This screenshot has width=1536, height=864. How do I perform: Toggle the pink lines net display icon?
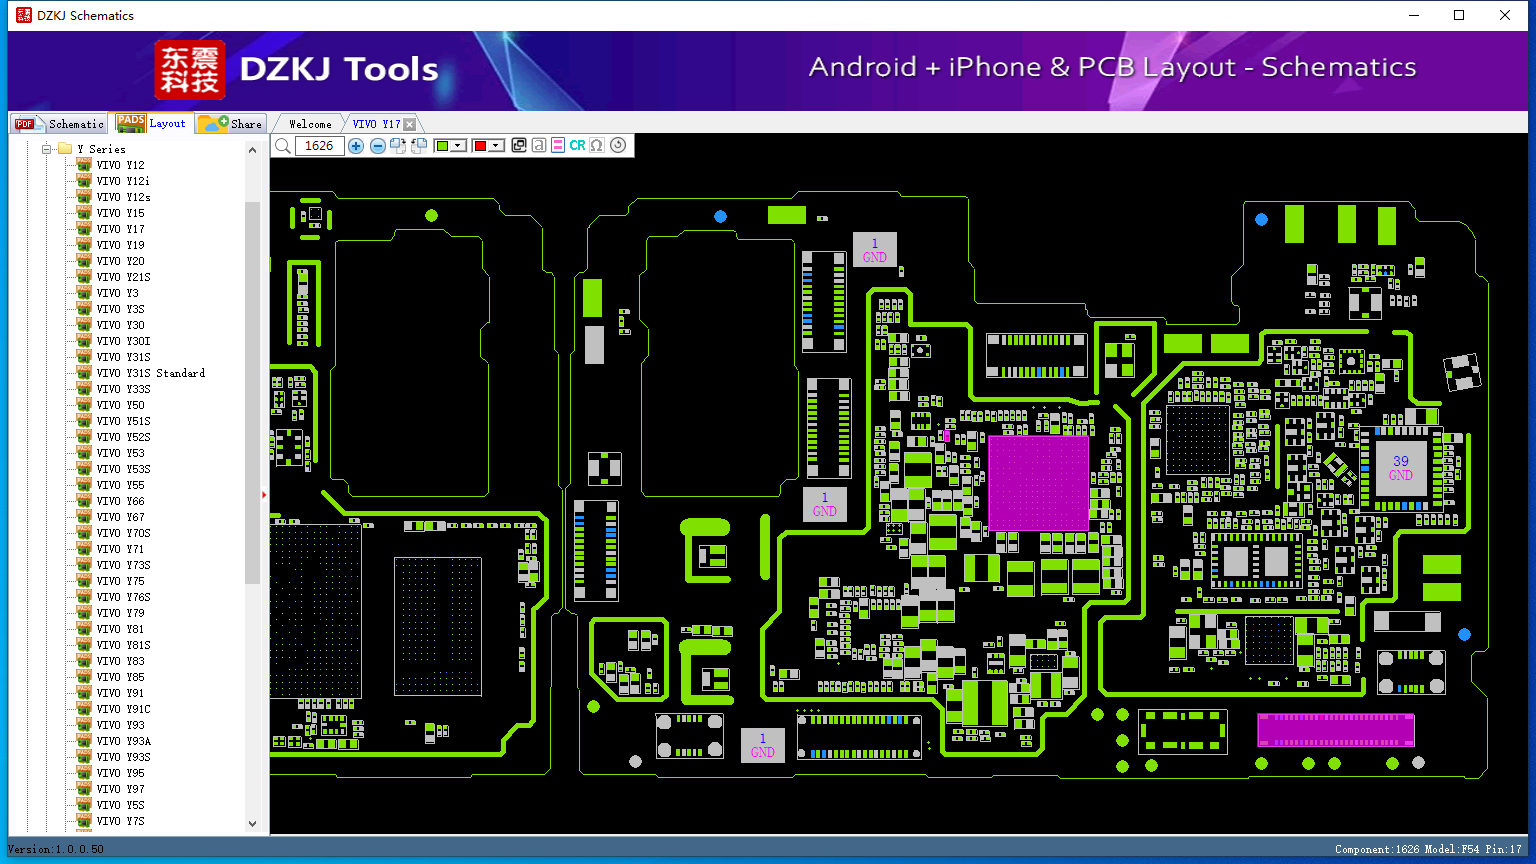click(558, 146)
